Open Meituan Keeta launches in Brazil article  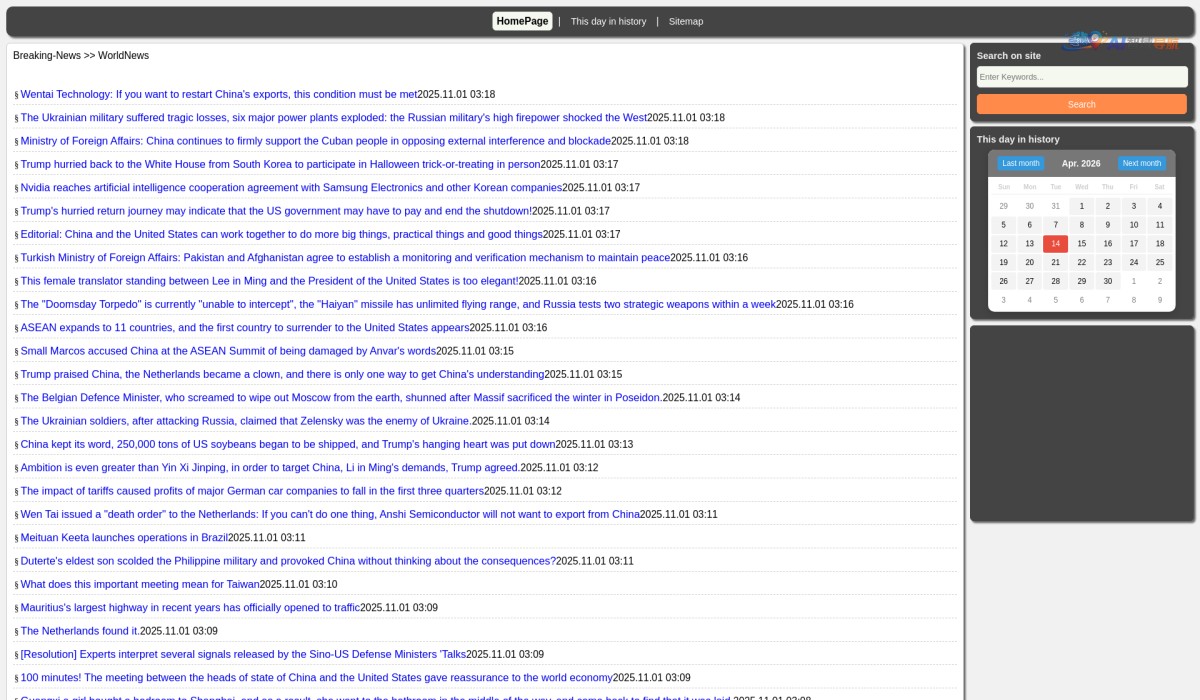coord(124,537)
